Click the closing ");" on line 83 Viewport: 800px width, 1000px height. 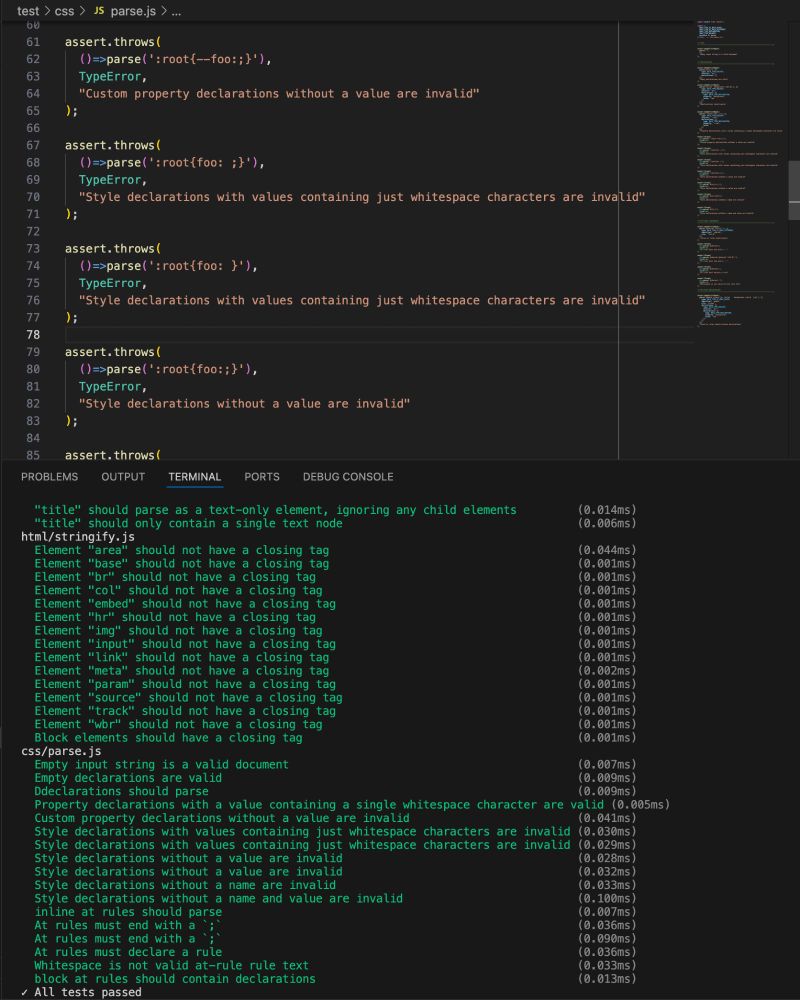click(x=71, y=421)
